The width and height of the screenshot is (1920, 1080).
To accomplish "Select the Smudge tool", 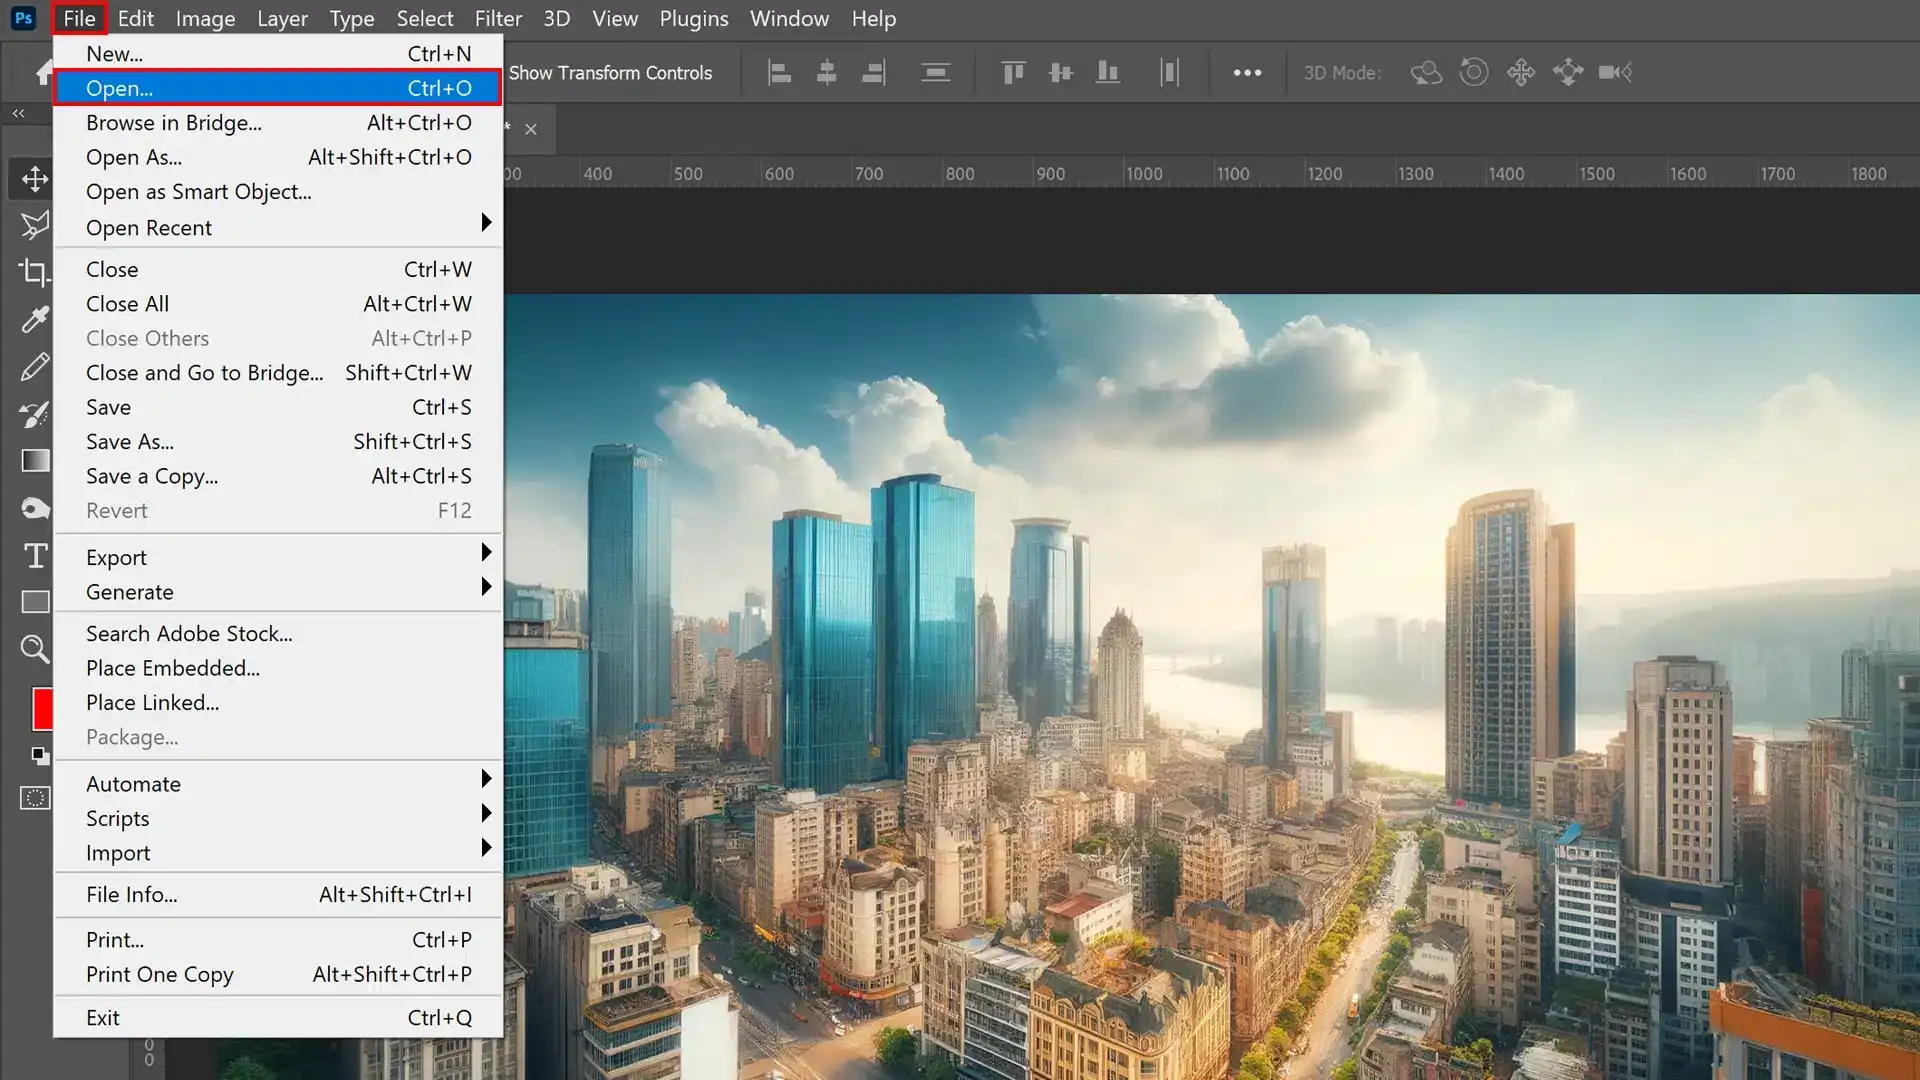I will [35, 508].
